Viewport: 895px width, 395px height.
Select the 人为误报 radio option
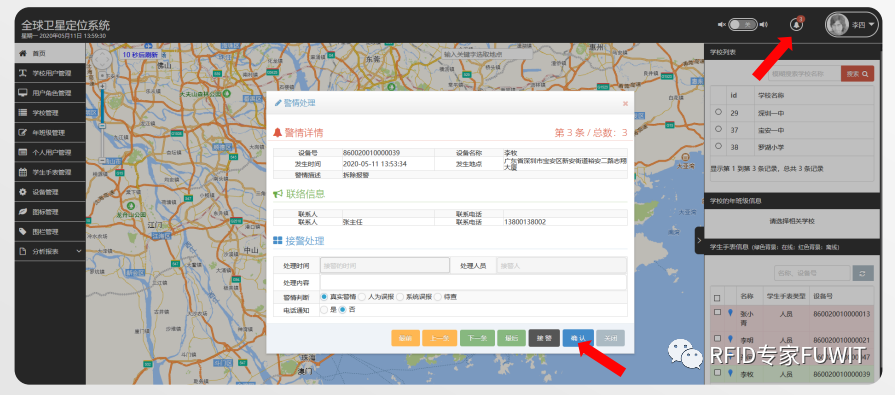(362, 297)
